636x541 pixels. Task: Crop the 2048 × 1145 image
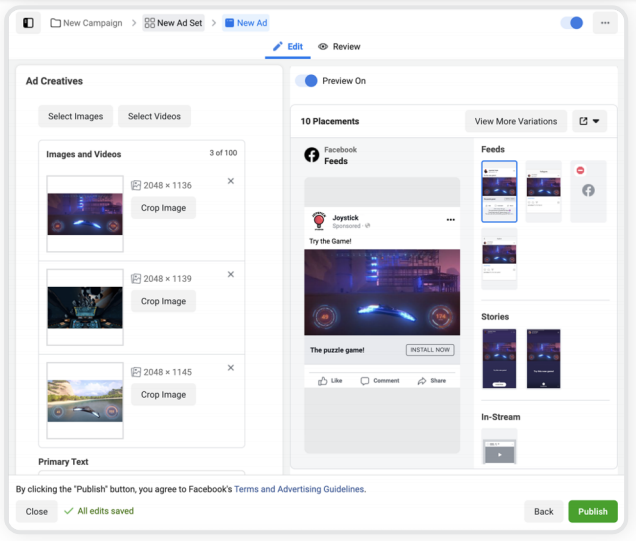tap(163, 395)
